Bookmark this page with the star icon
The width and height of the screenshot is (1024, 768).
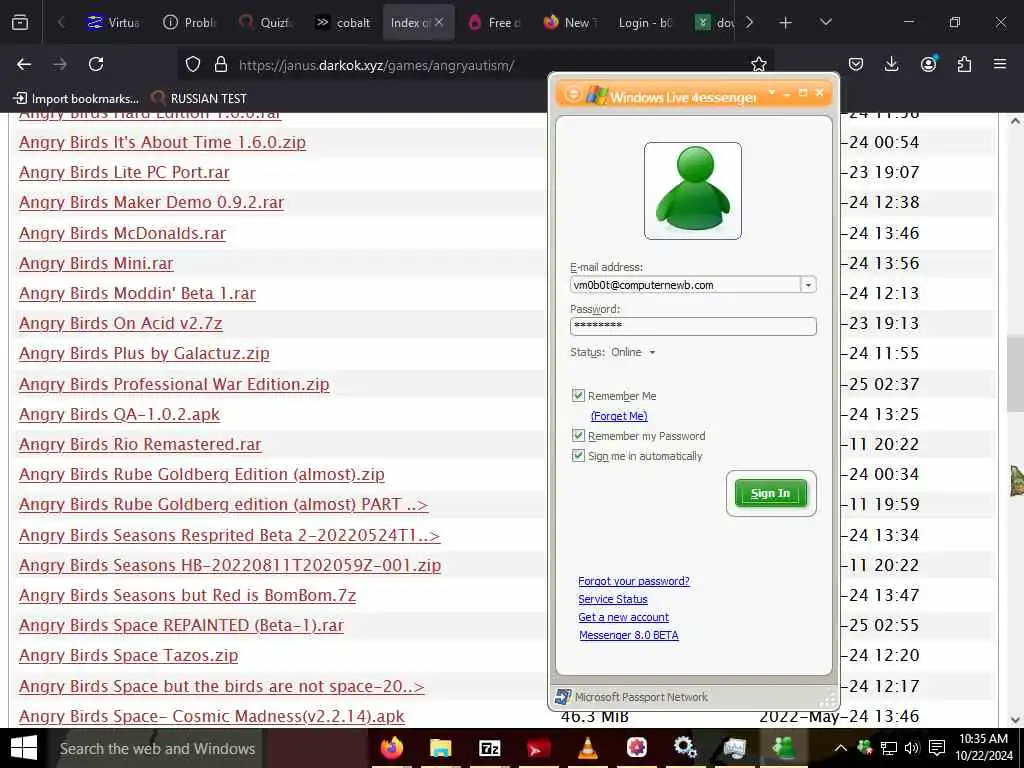[x=758, y=64]
